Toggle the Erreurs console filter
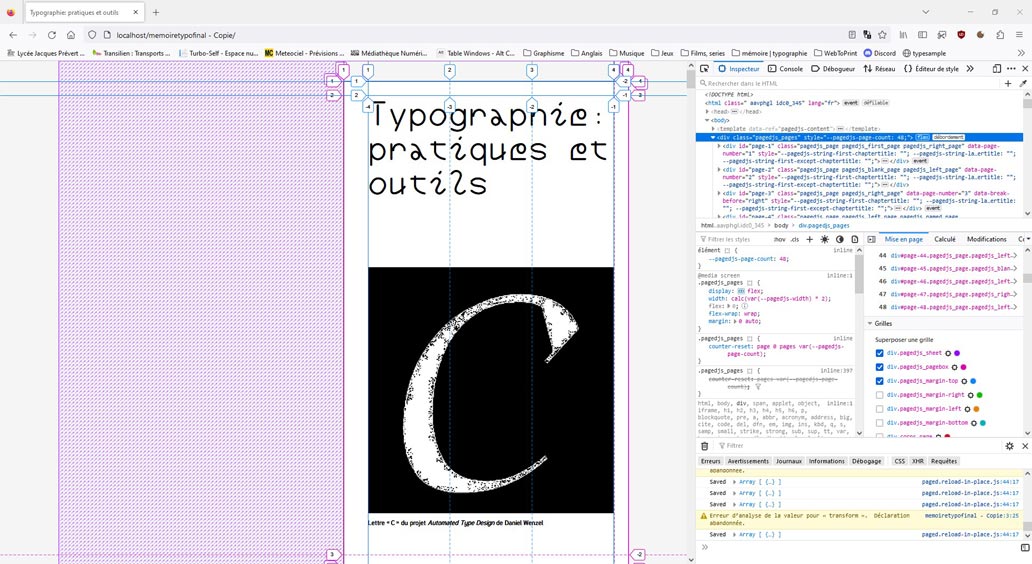The height and width of the screenshot is (564, 1032). pos(710,461)
